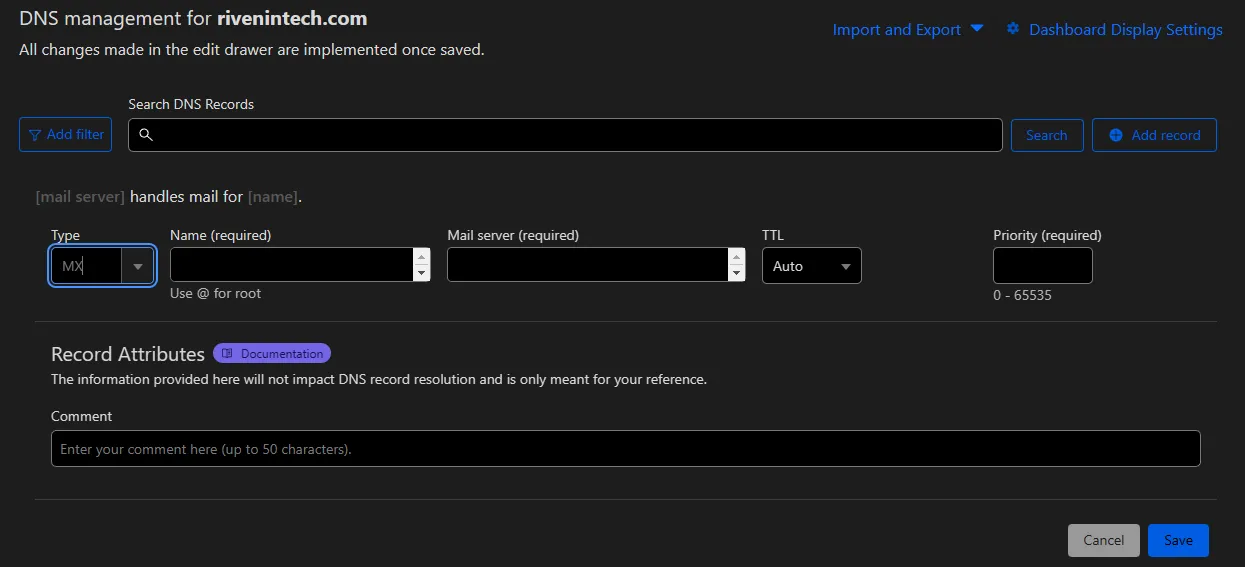The width and height of the screenshot is (1245, 567).
Task: Click the Search button
Action: coord(1047,135)
